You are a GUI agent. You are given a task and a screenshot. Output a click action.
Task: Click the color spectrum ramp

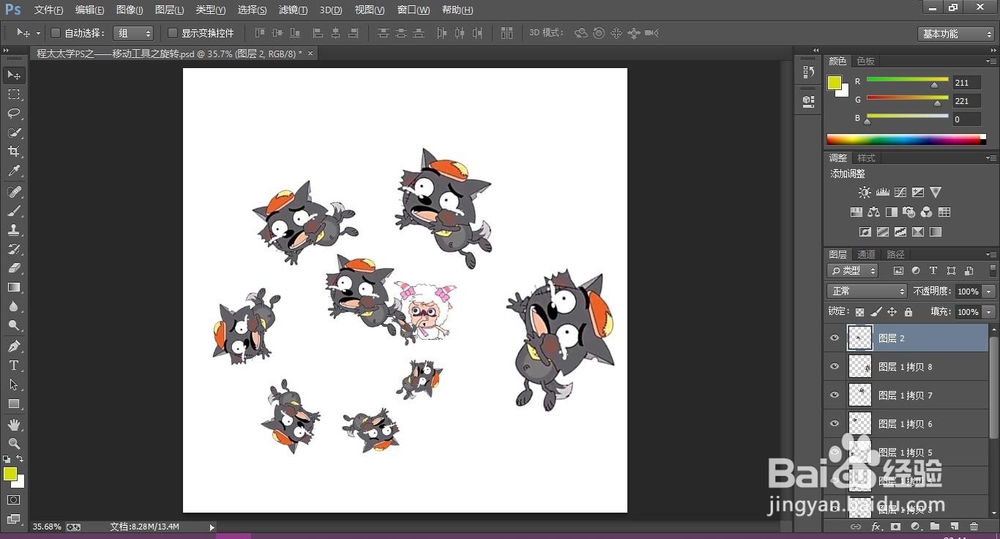906,139
